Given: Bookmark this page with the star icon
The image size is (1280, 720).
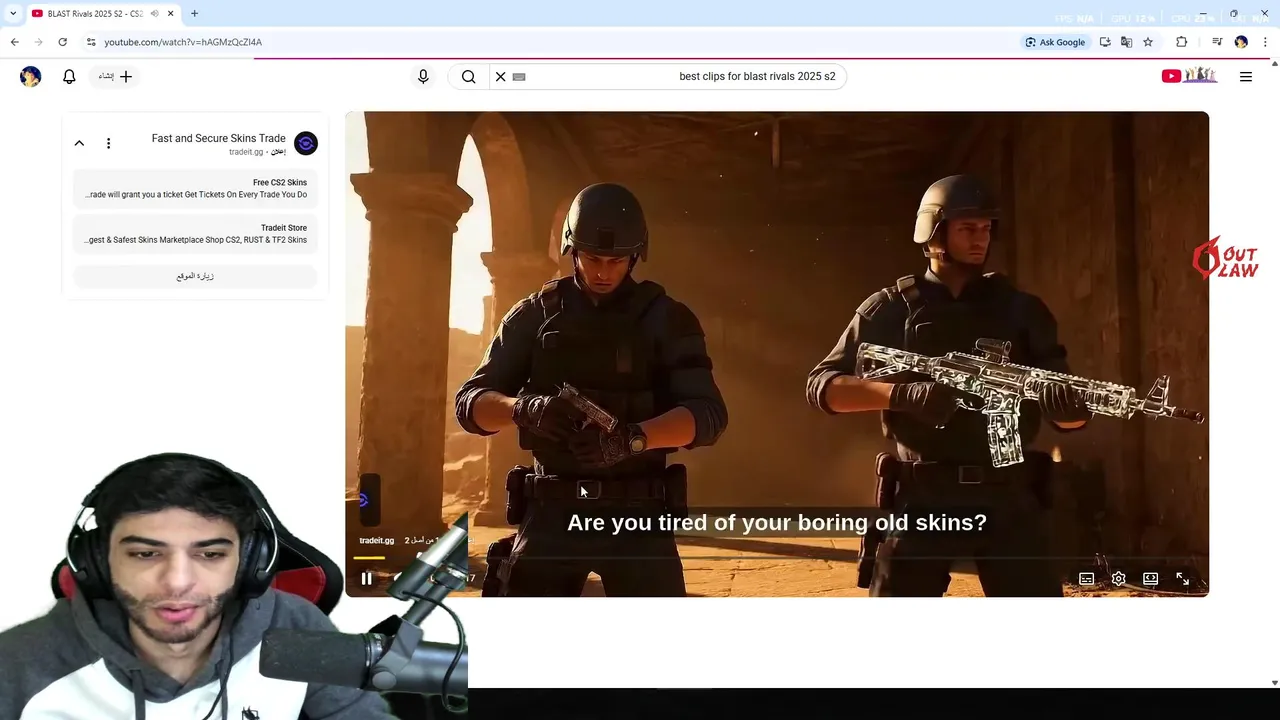Looking at the screenshot, I should [1148, 42].
